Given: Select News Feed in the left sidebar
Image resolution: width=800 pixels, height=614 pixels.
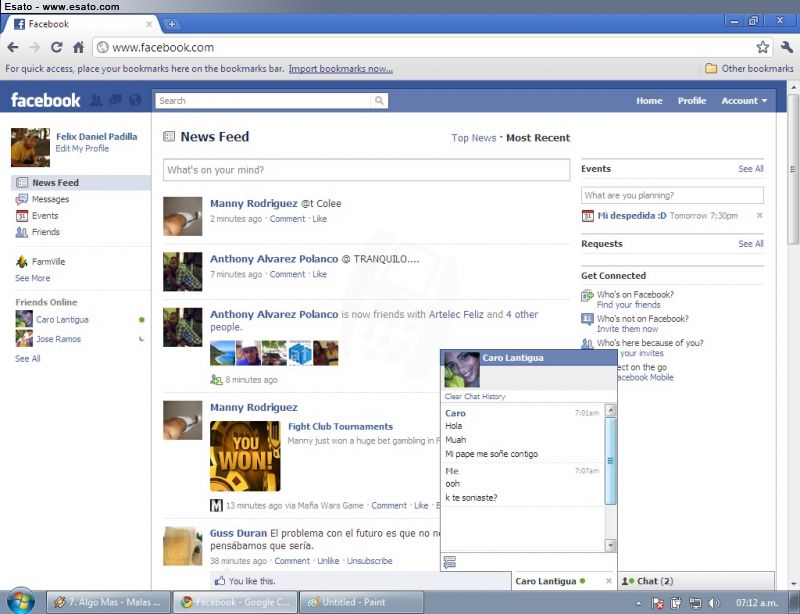Looking at the screenshot, I should (x=81, y=183).
